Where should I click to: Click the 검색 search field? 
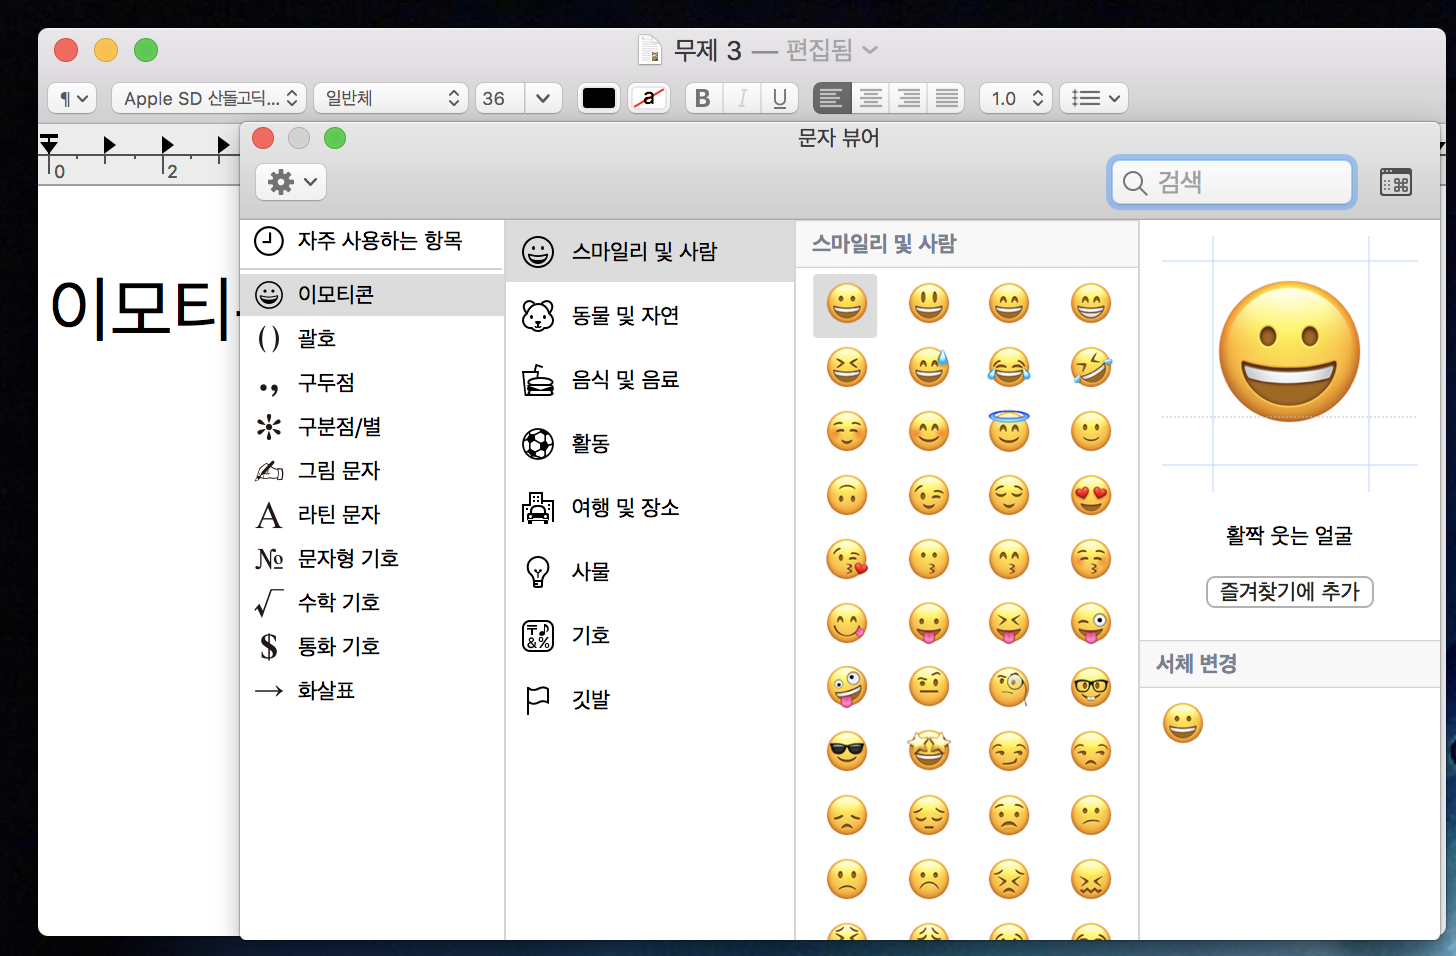tap(1232, 182)
